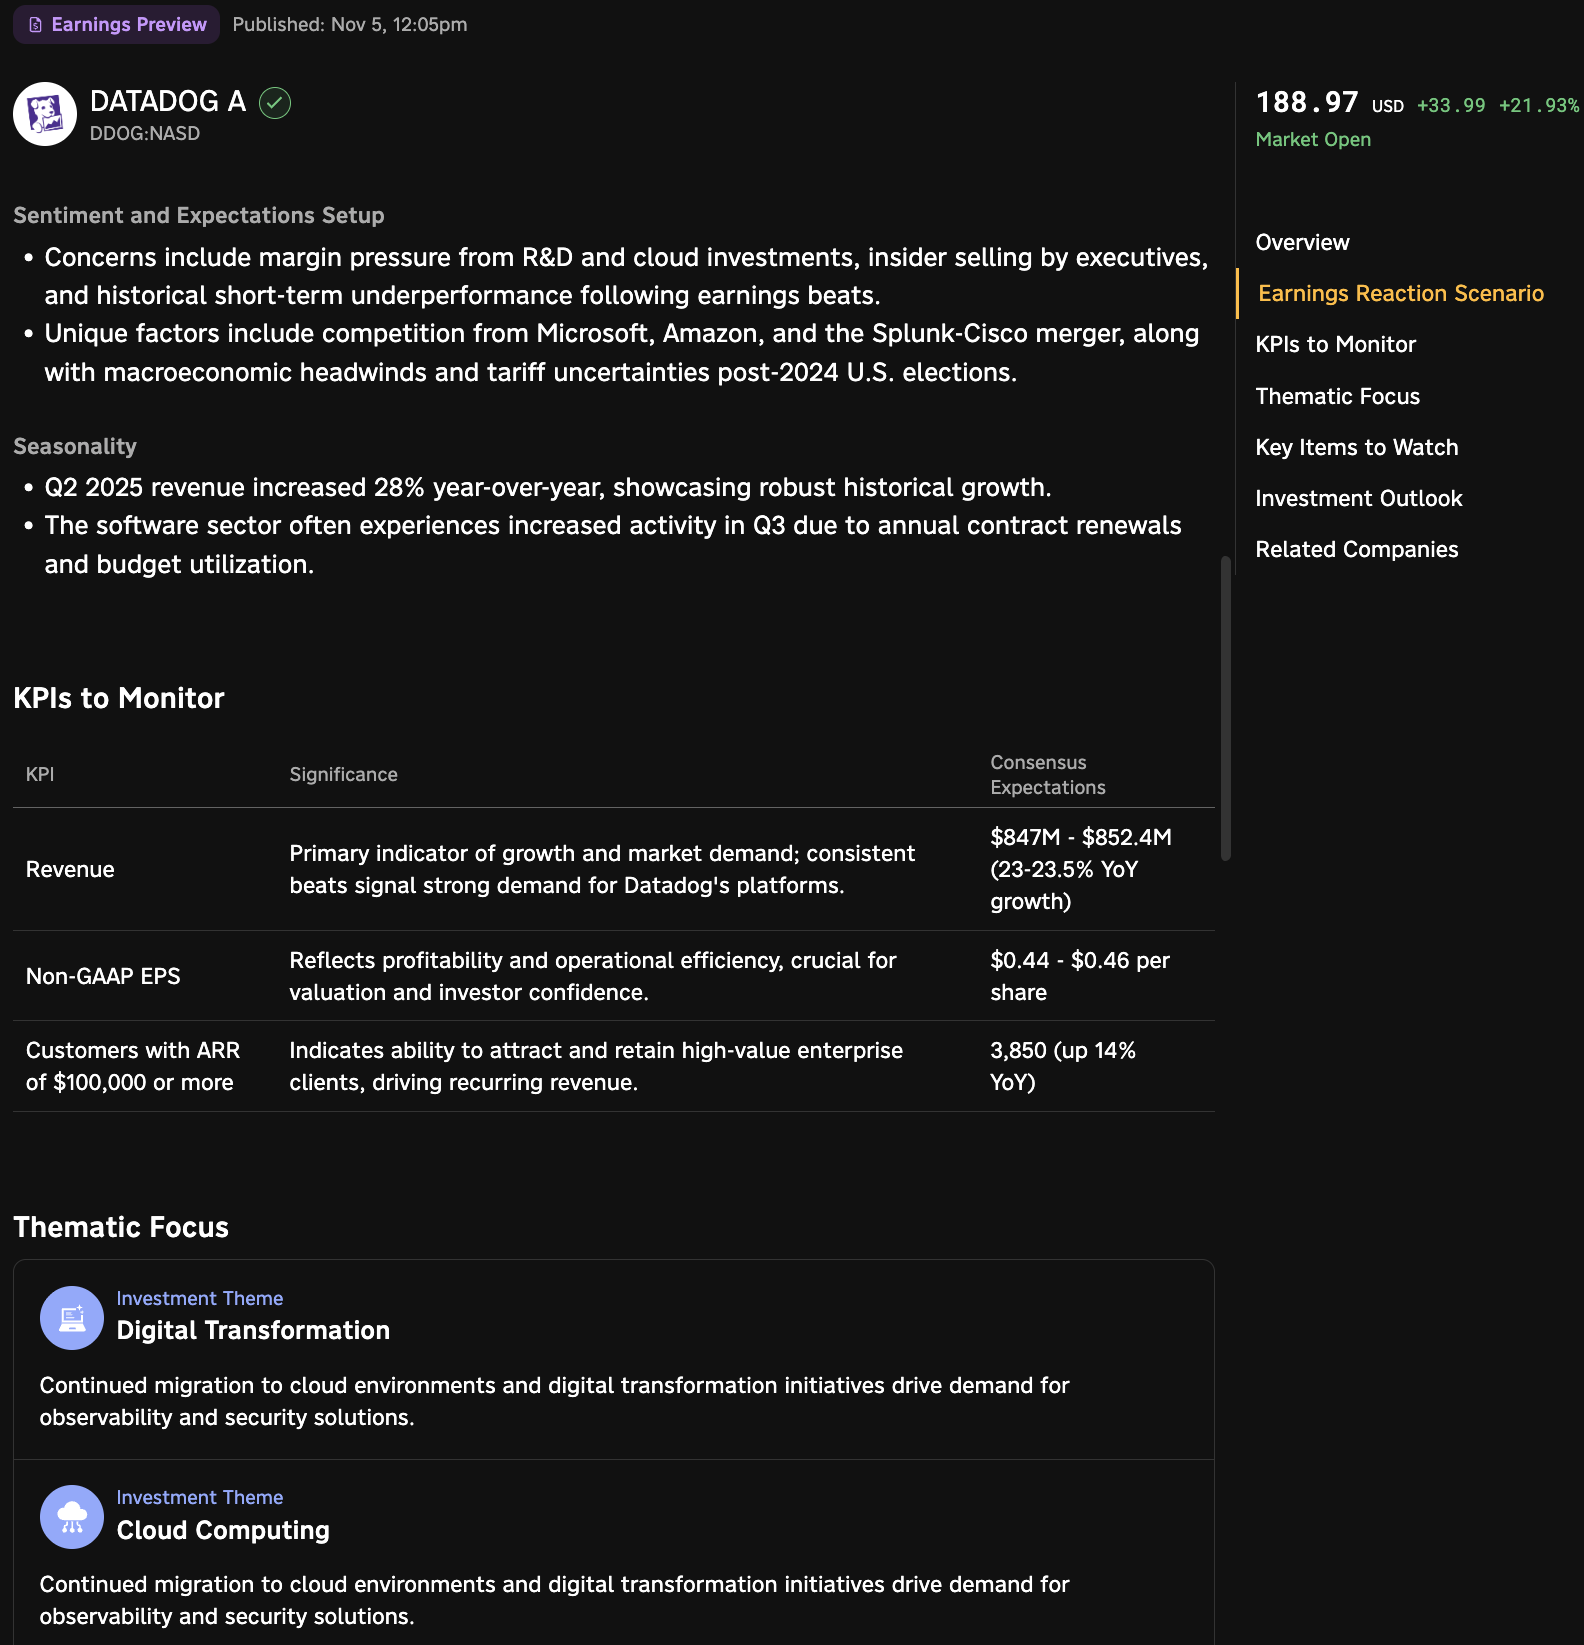Click the Datadog company logo
1584x1645 pixels.
pyautogui.click(x=45, y=114)
